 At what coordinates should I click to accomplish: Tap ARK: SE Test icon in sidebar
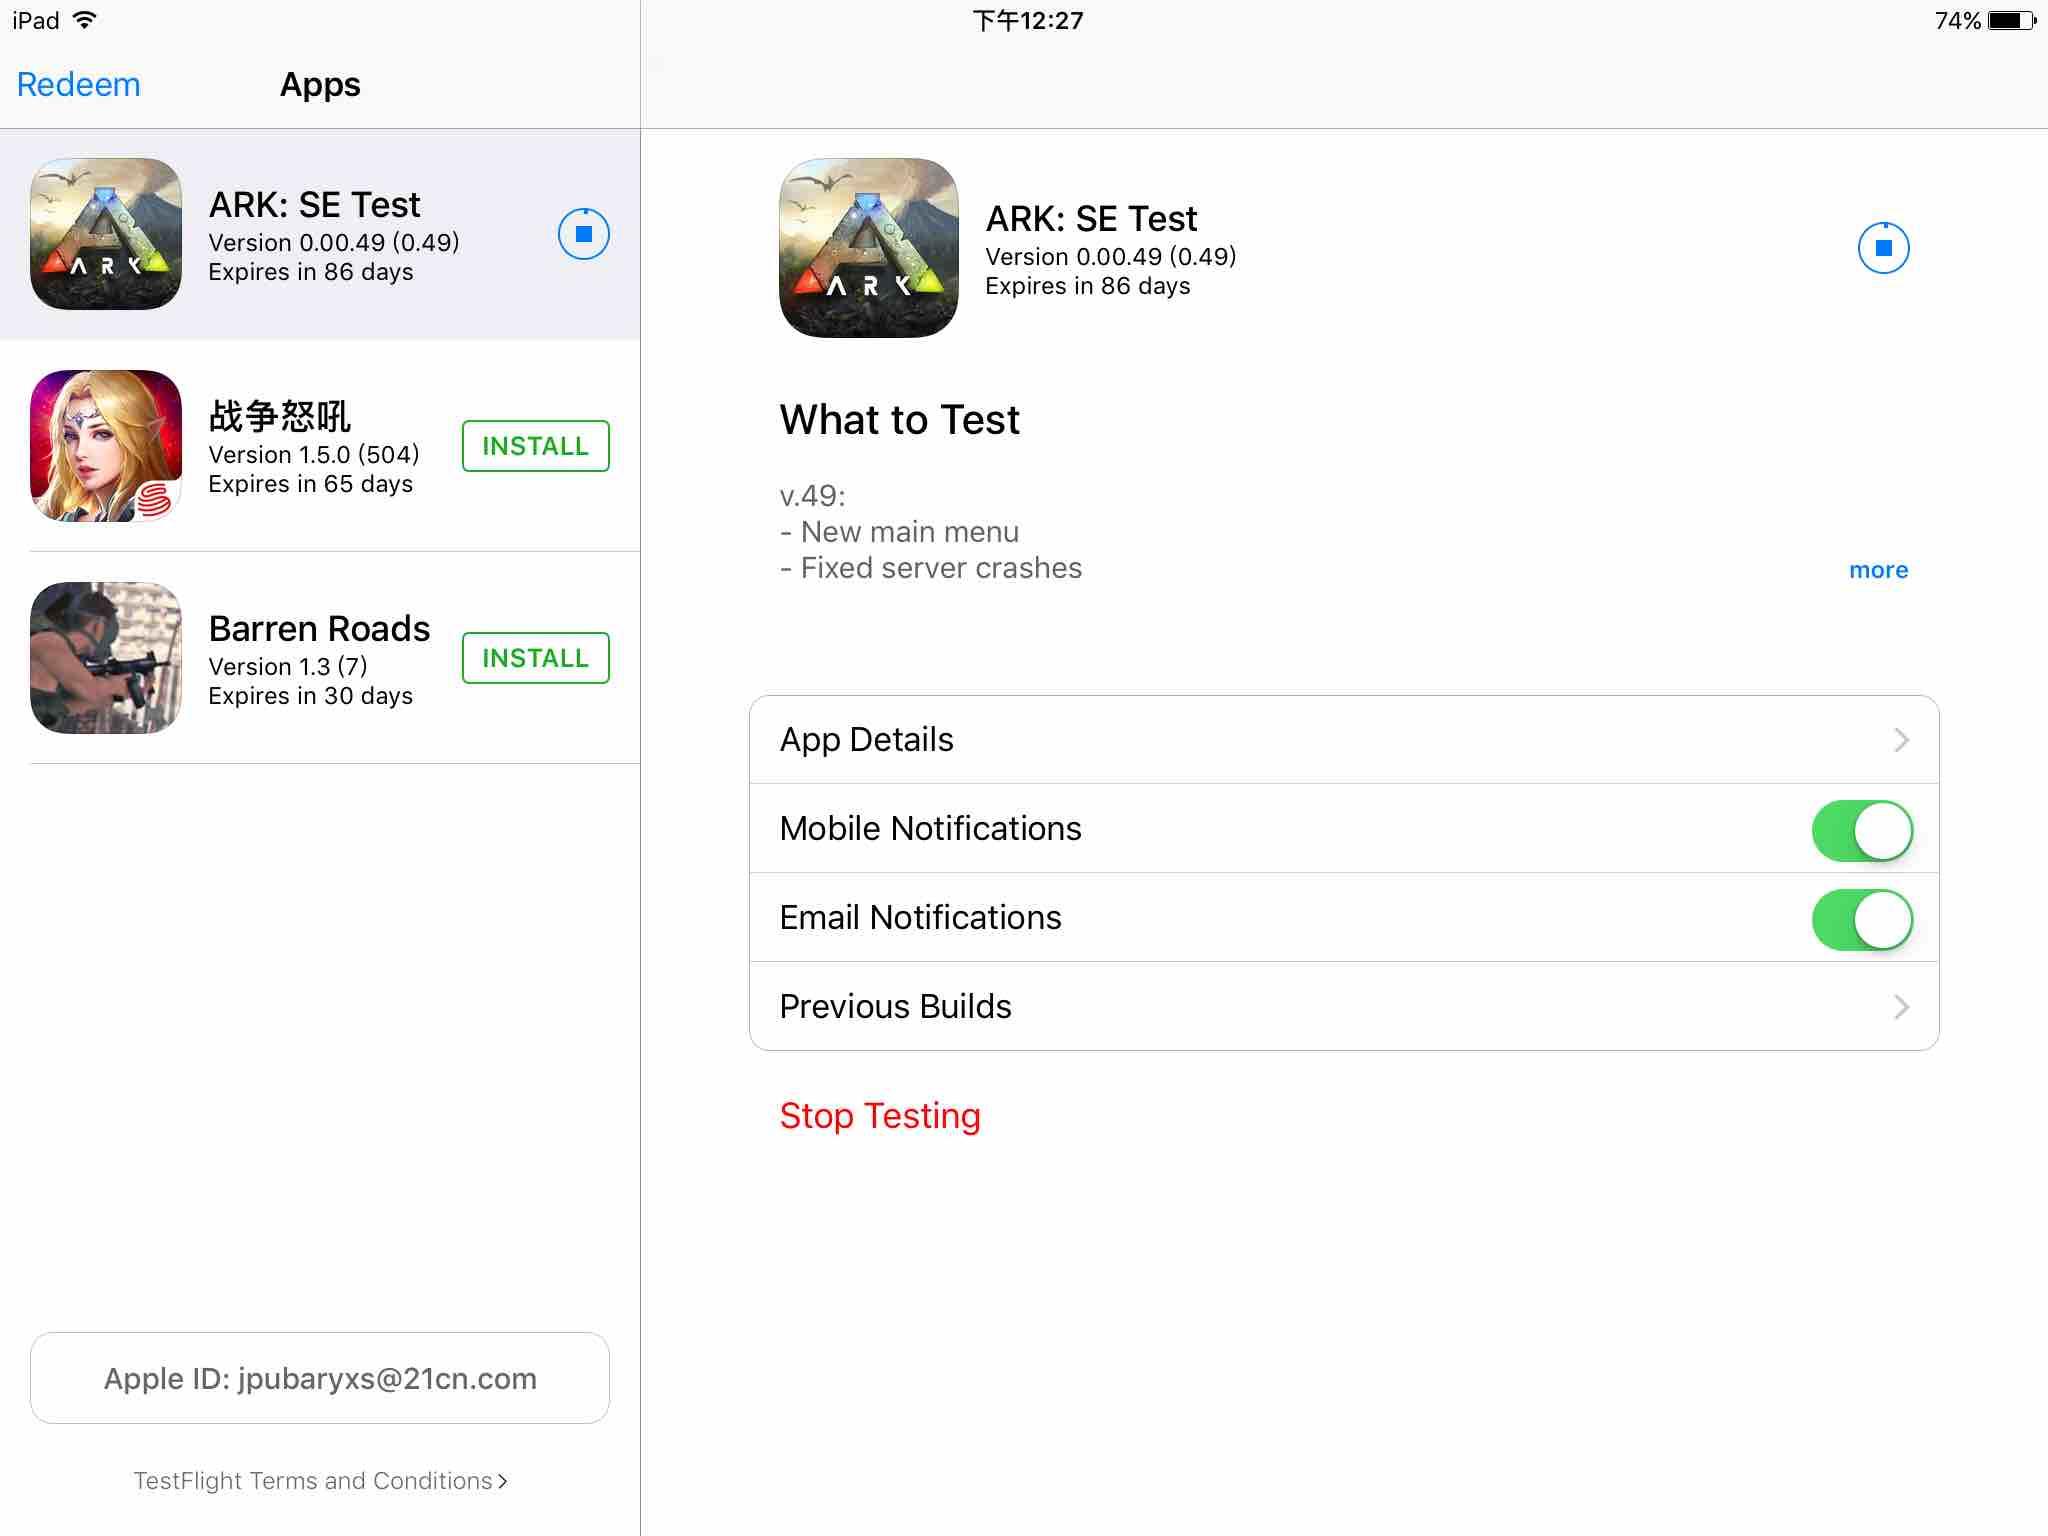coord(106,234)
